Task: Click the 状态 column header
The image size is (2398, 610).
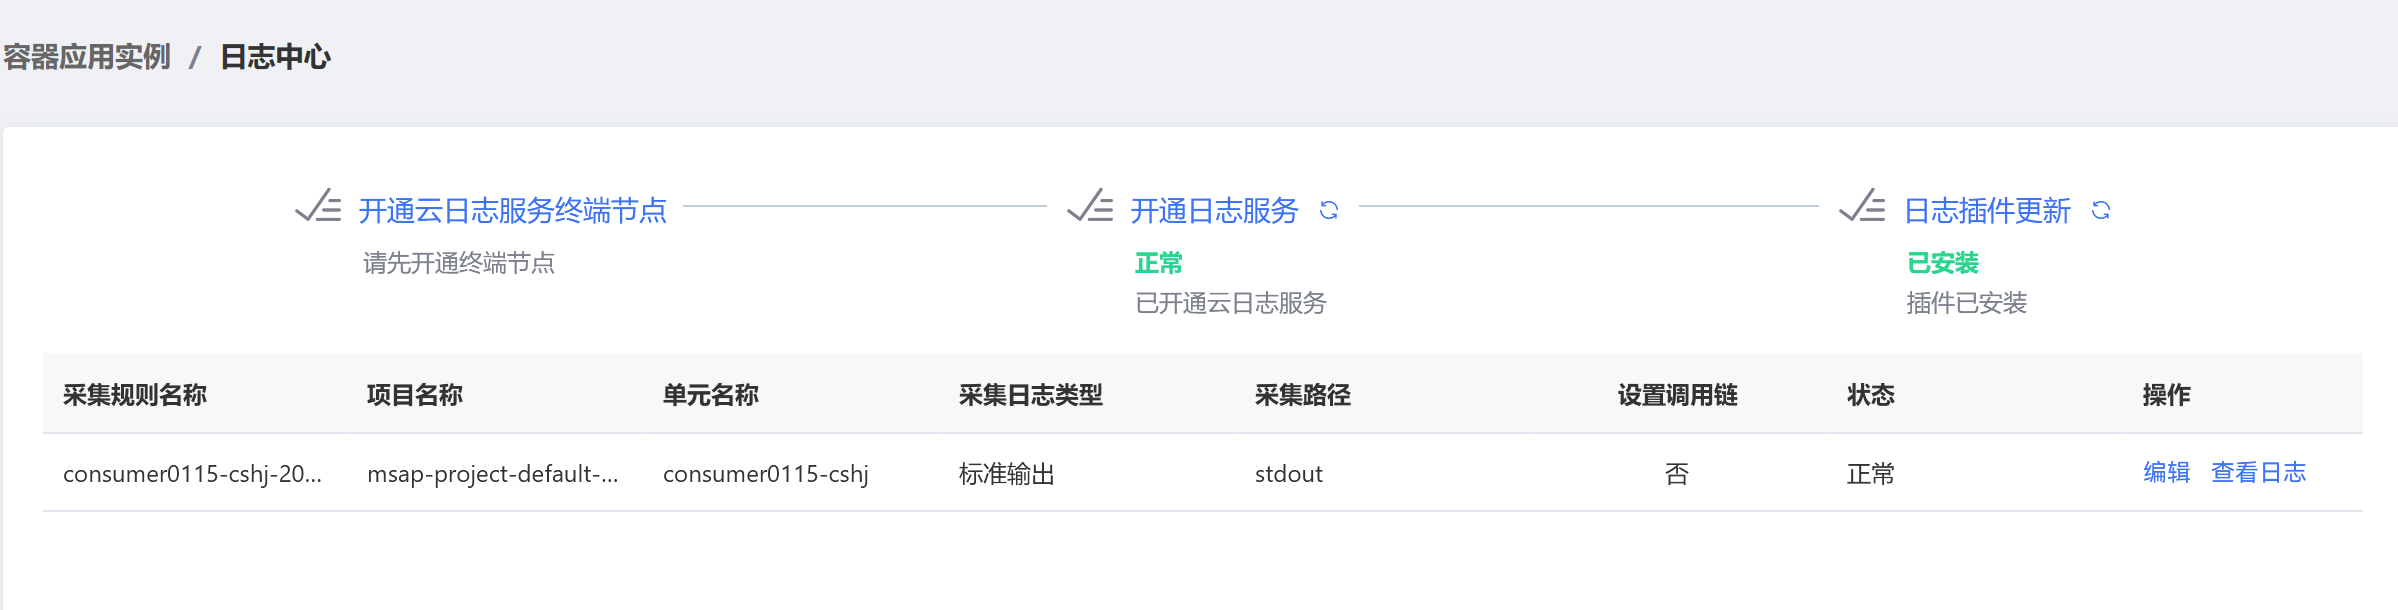Action: pyautogui.click(x=1871, y=395)
